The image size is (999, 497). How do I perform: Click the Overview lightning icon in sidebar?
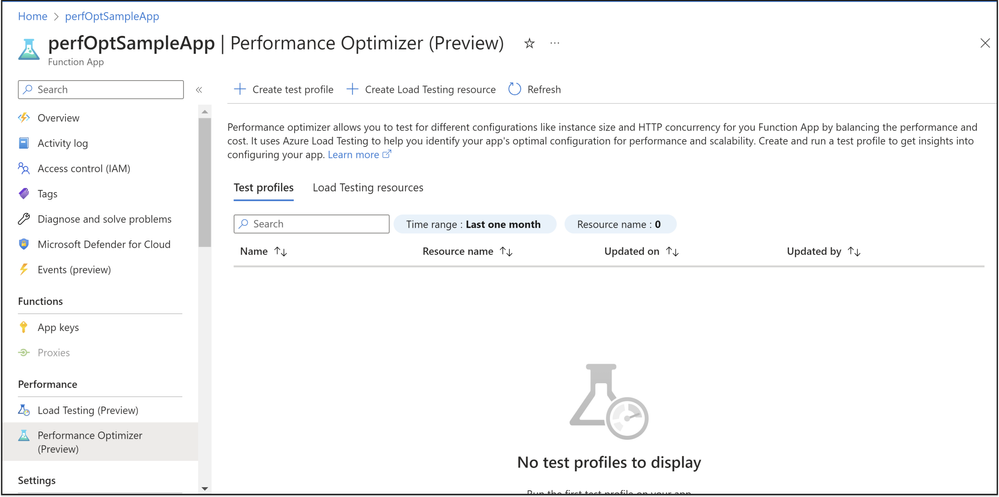(24, 118)
